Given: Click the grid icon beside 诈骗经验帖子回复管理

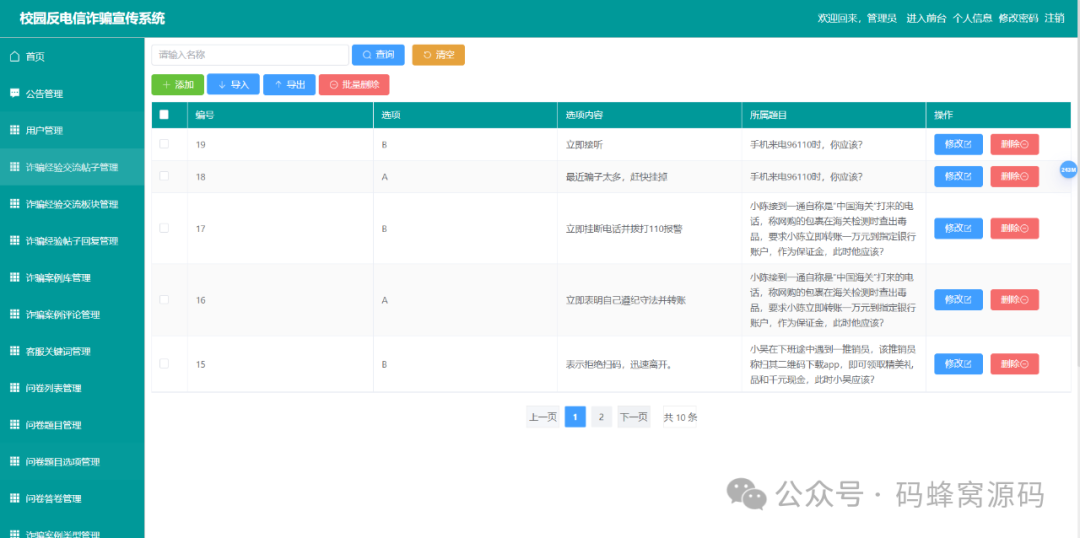Looking at the screenshot, I should click(x=14, y=240).
